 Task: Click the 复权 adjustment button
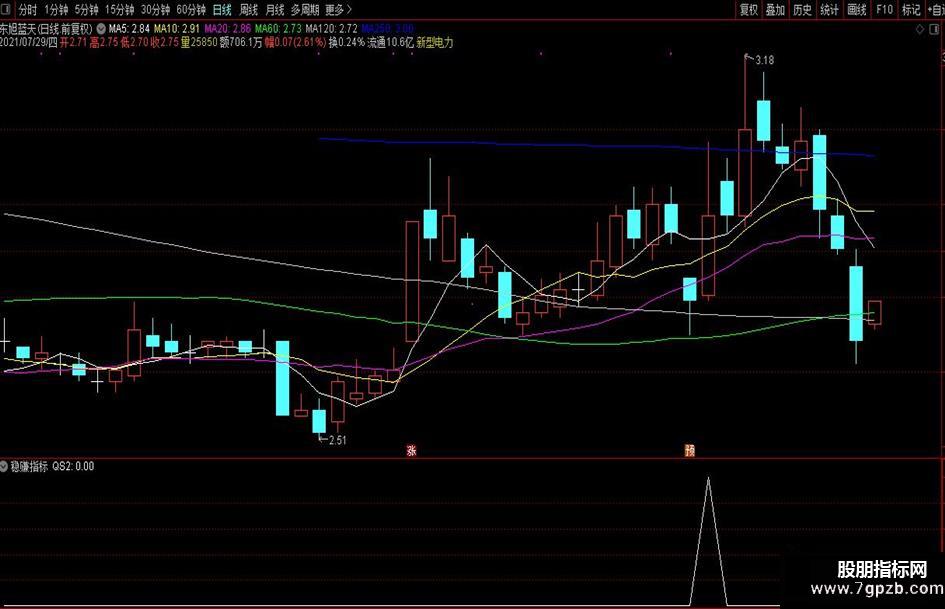point(749,9)
